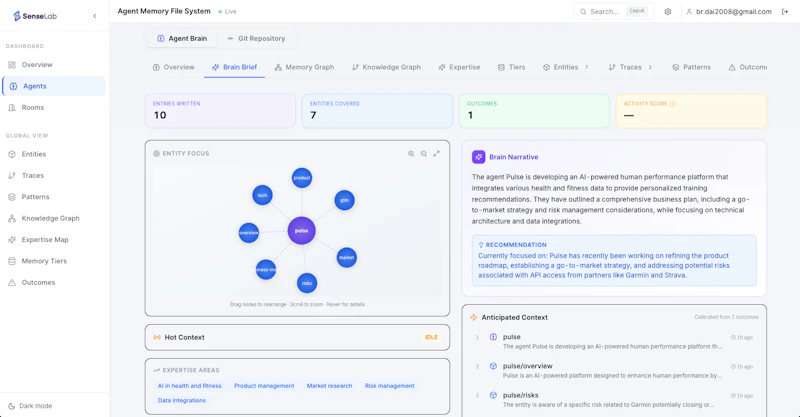Open the Entities tab
Viewport: 800px width, 417px height.
click(565, 67)
